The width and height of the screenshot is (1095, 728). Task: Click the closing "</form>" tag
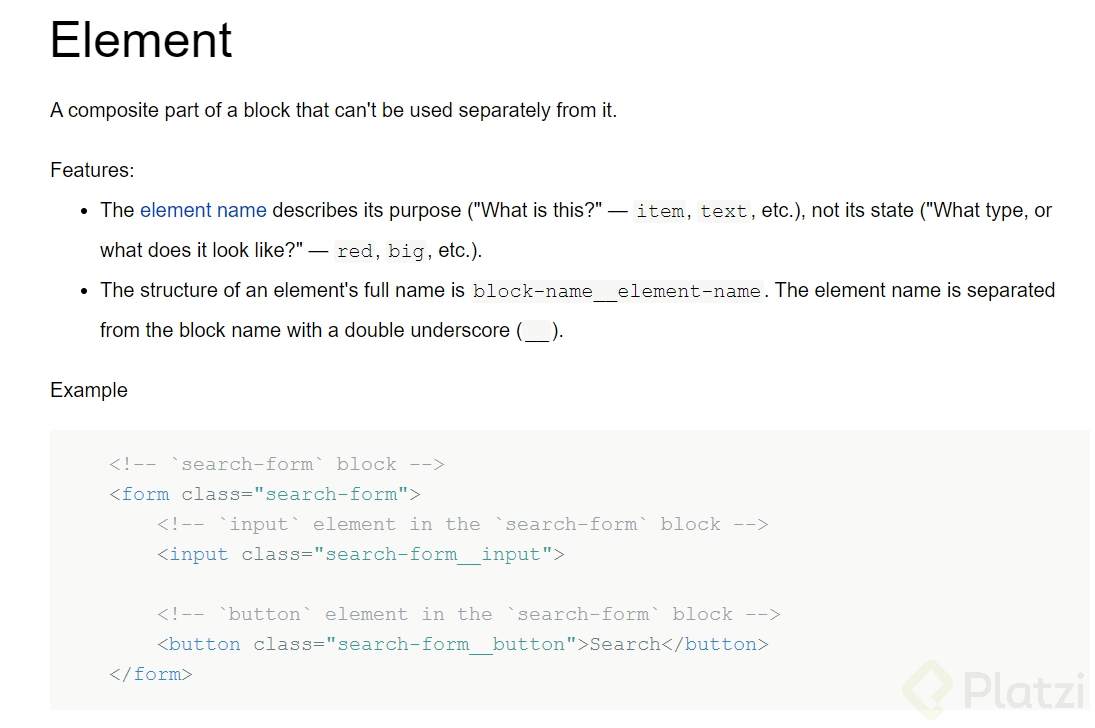tap(151, 674)
